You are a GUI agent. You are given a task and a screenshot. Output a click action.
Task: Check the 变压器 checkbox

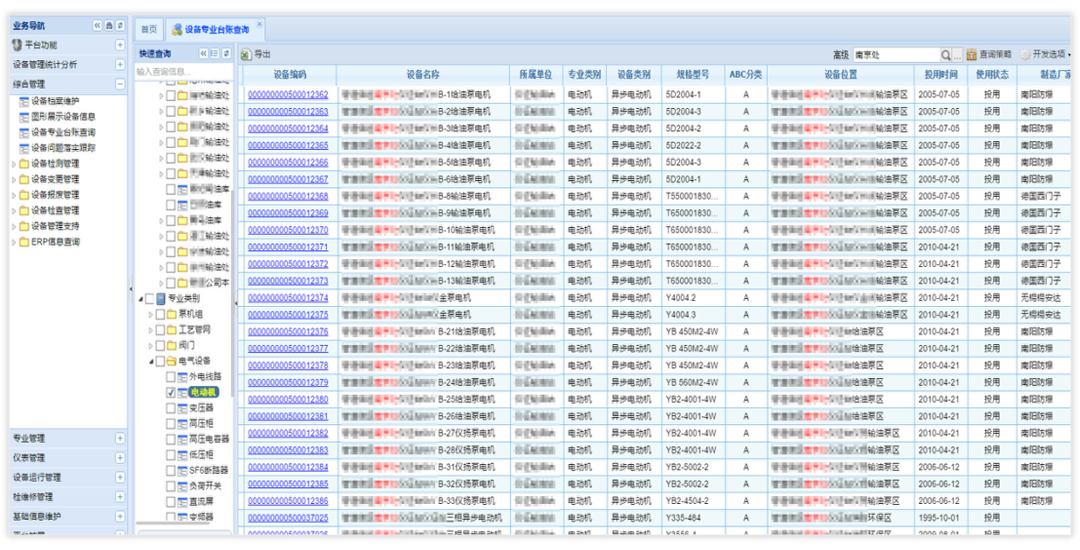point(171,408)
